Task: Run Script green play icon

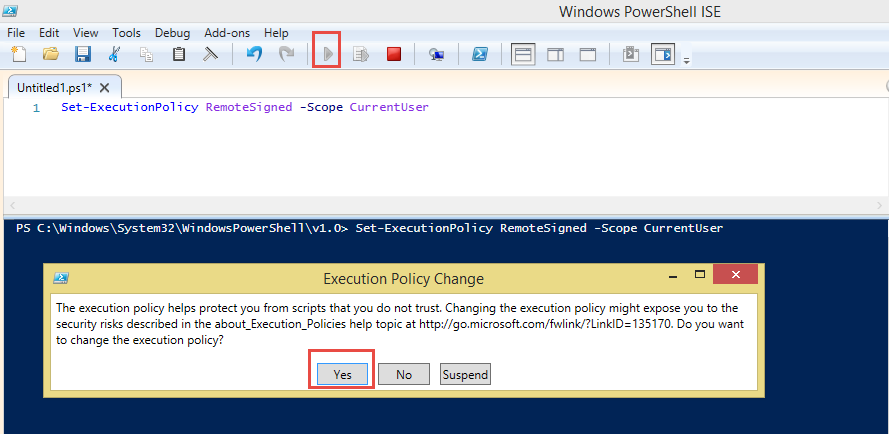Action: click(328, 54)
